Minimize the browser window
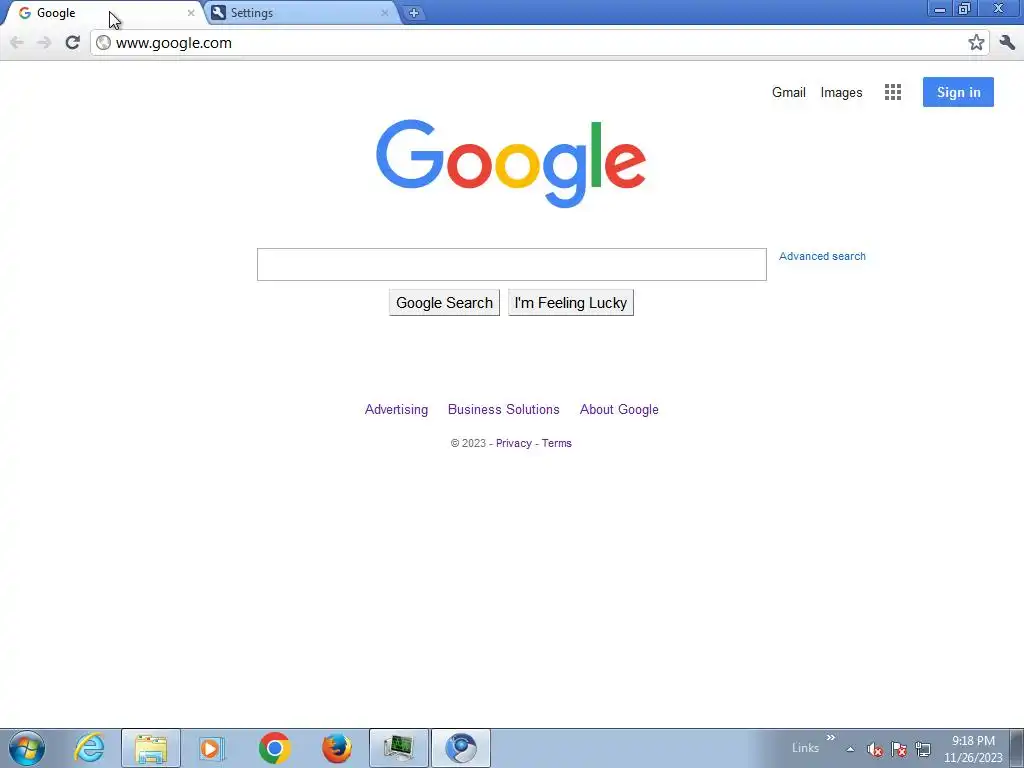The width and height of the screenshot is (1024, 768). [940, 9]
